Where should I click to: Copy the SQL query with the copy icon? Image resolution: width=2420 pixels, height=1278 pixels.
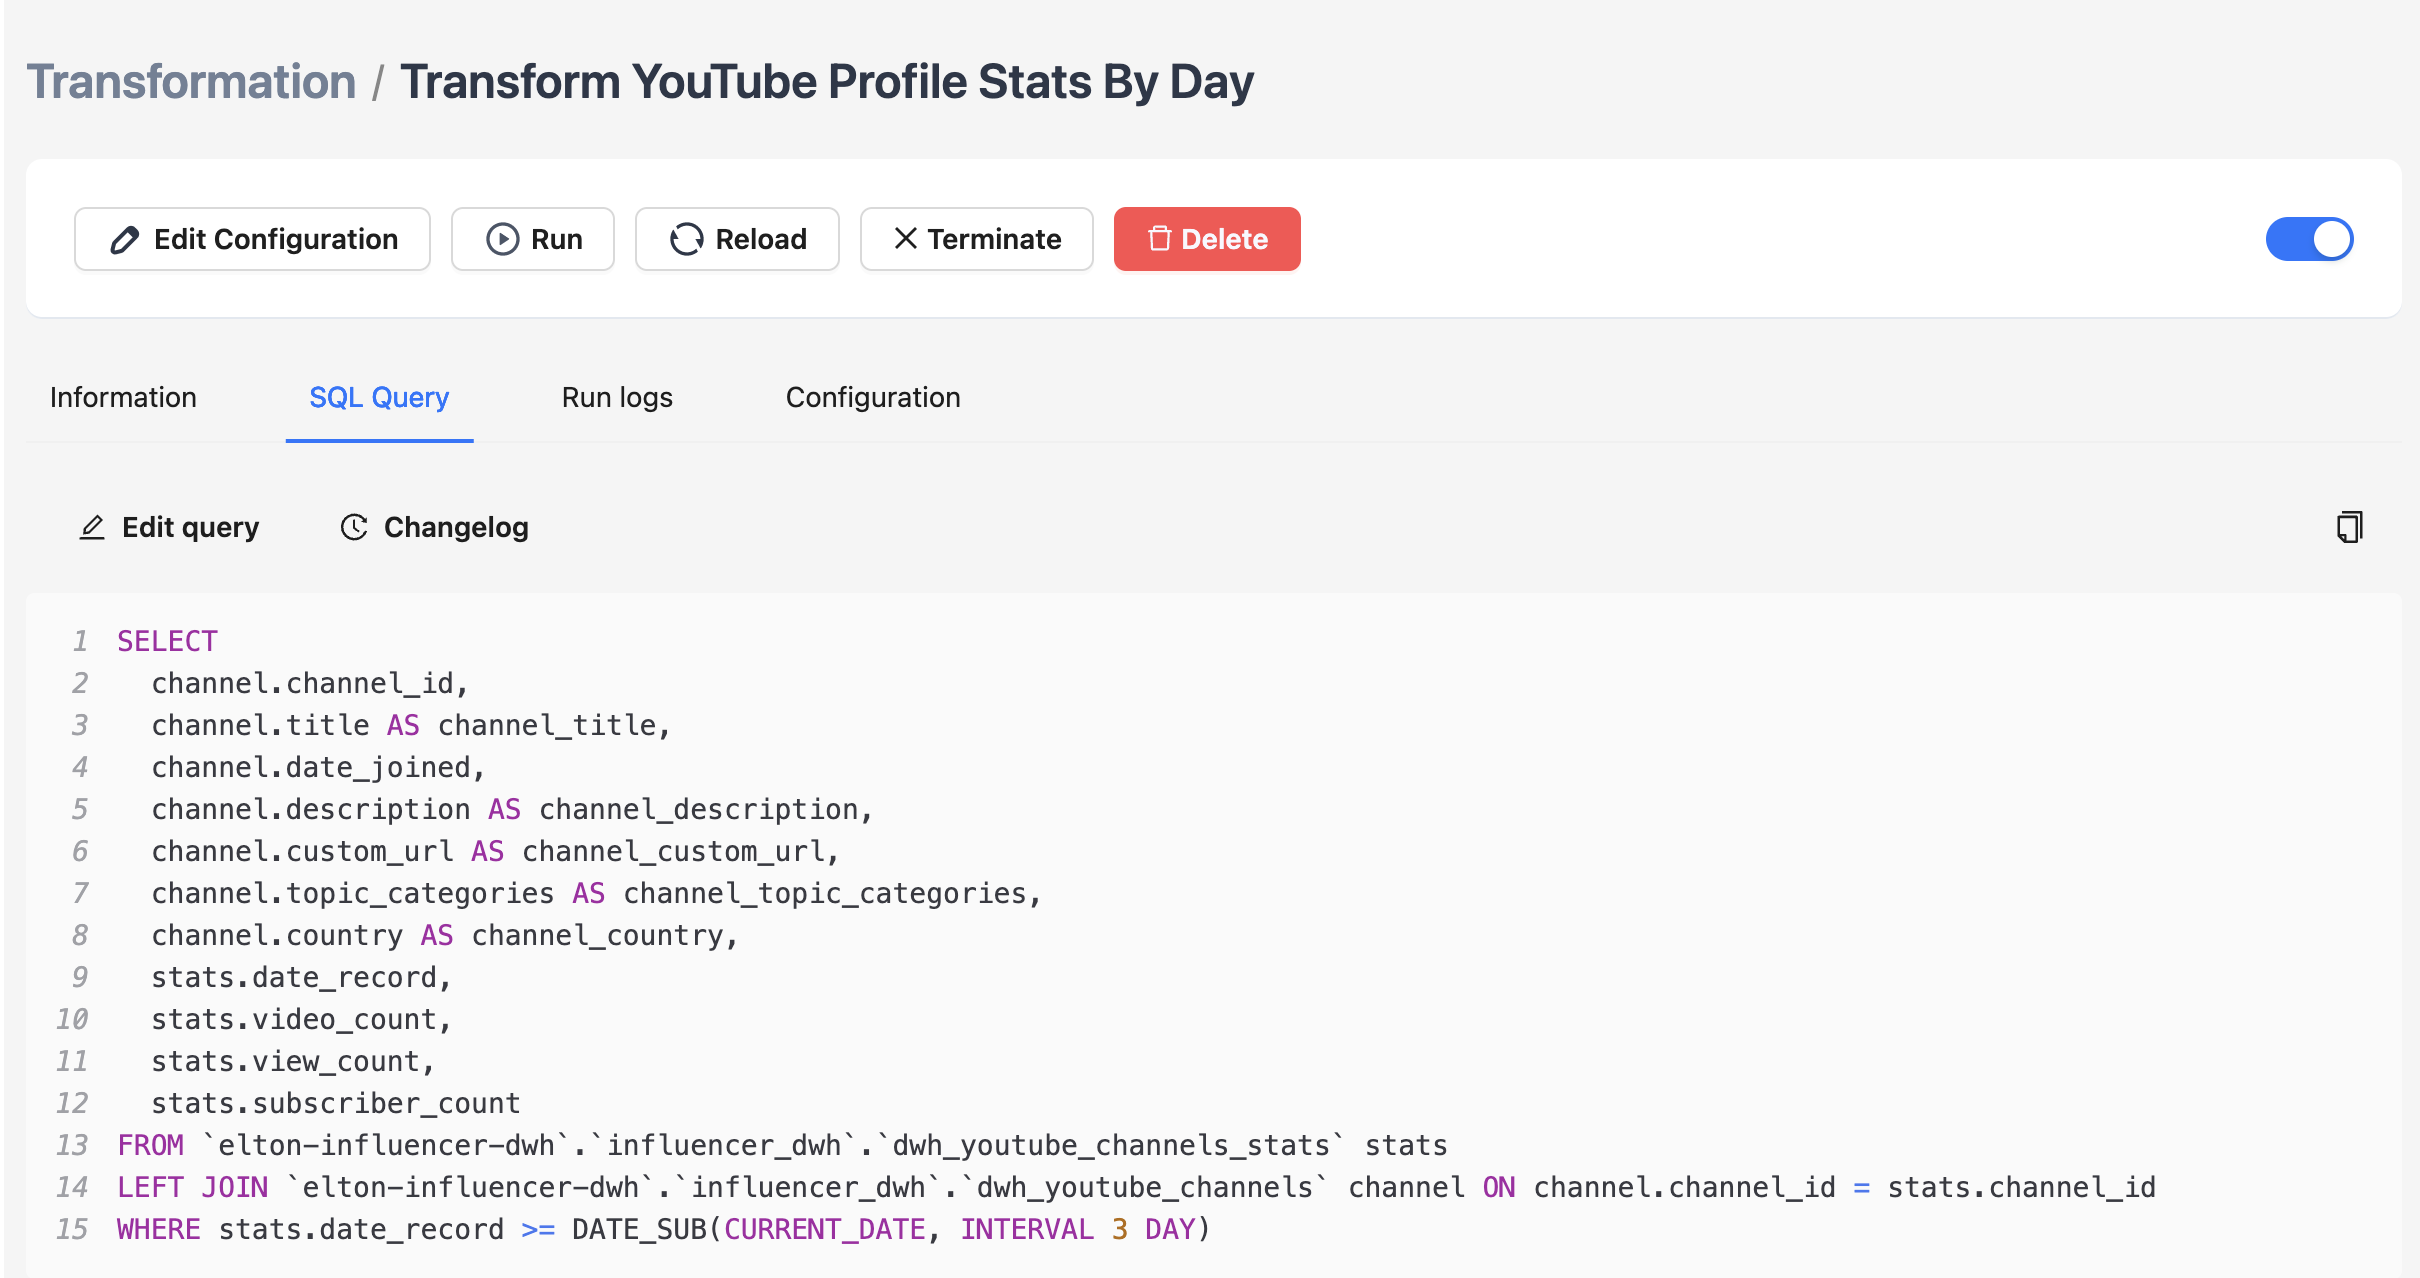tap(2349, 527)
